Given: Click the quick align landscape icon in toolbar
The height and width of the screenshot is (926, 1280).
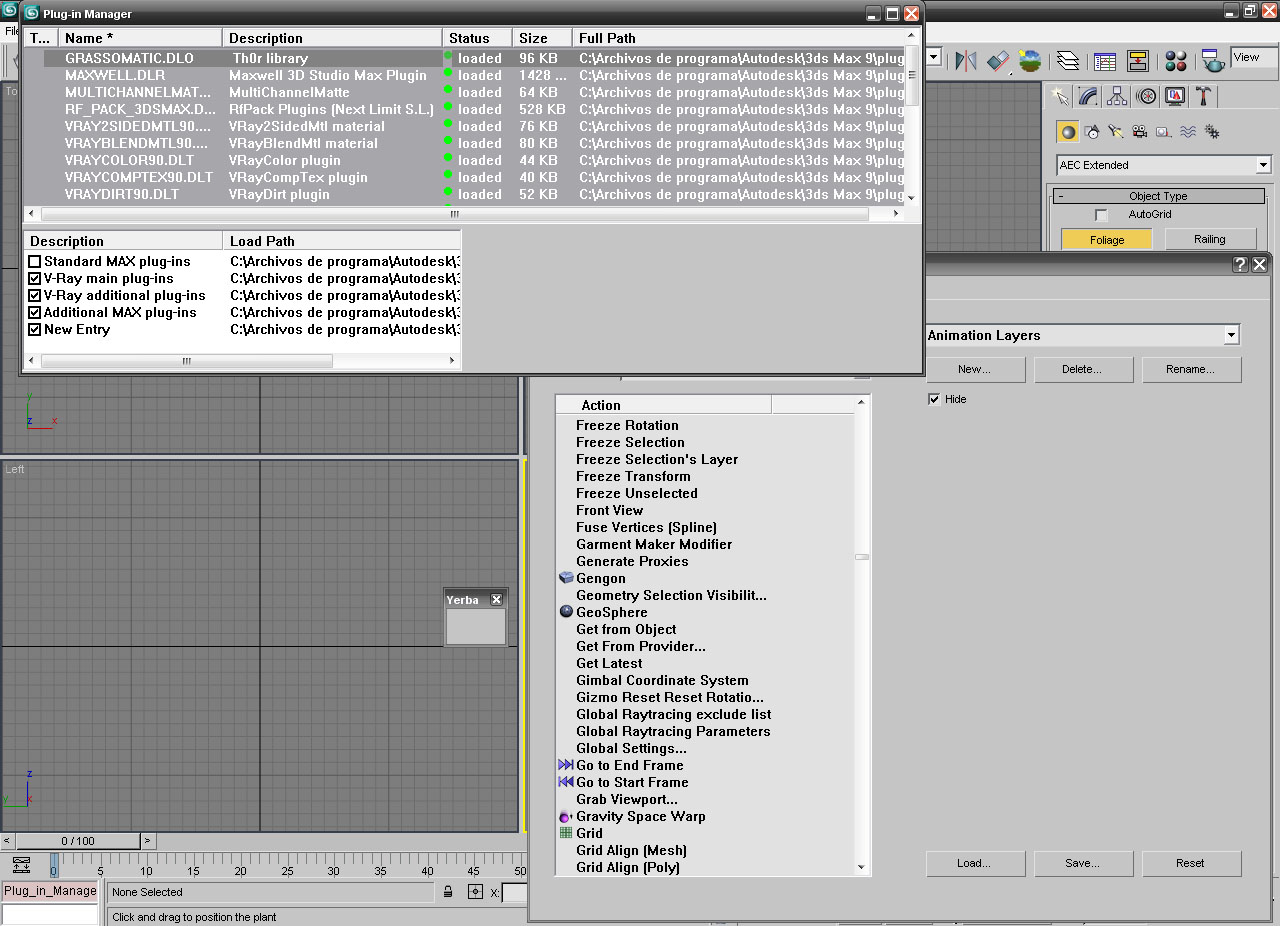Looking at the screenshot, I should (x=1030, y=61).
